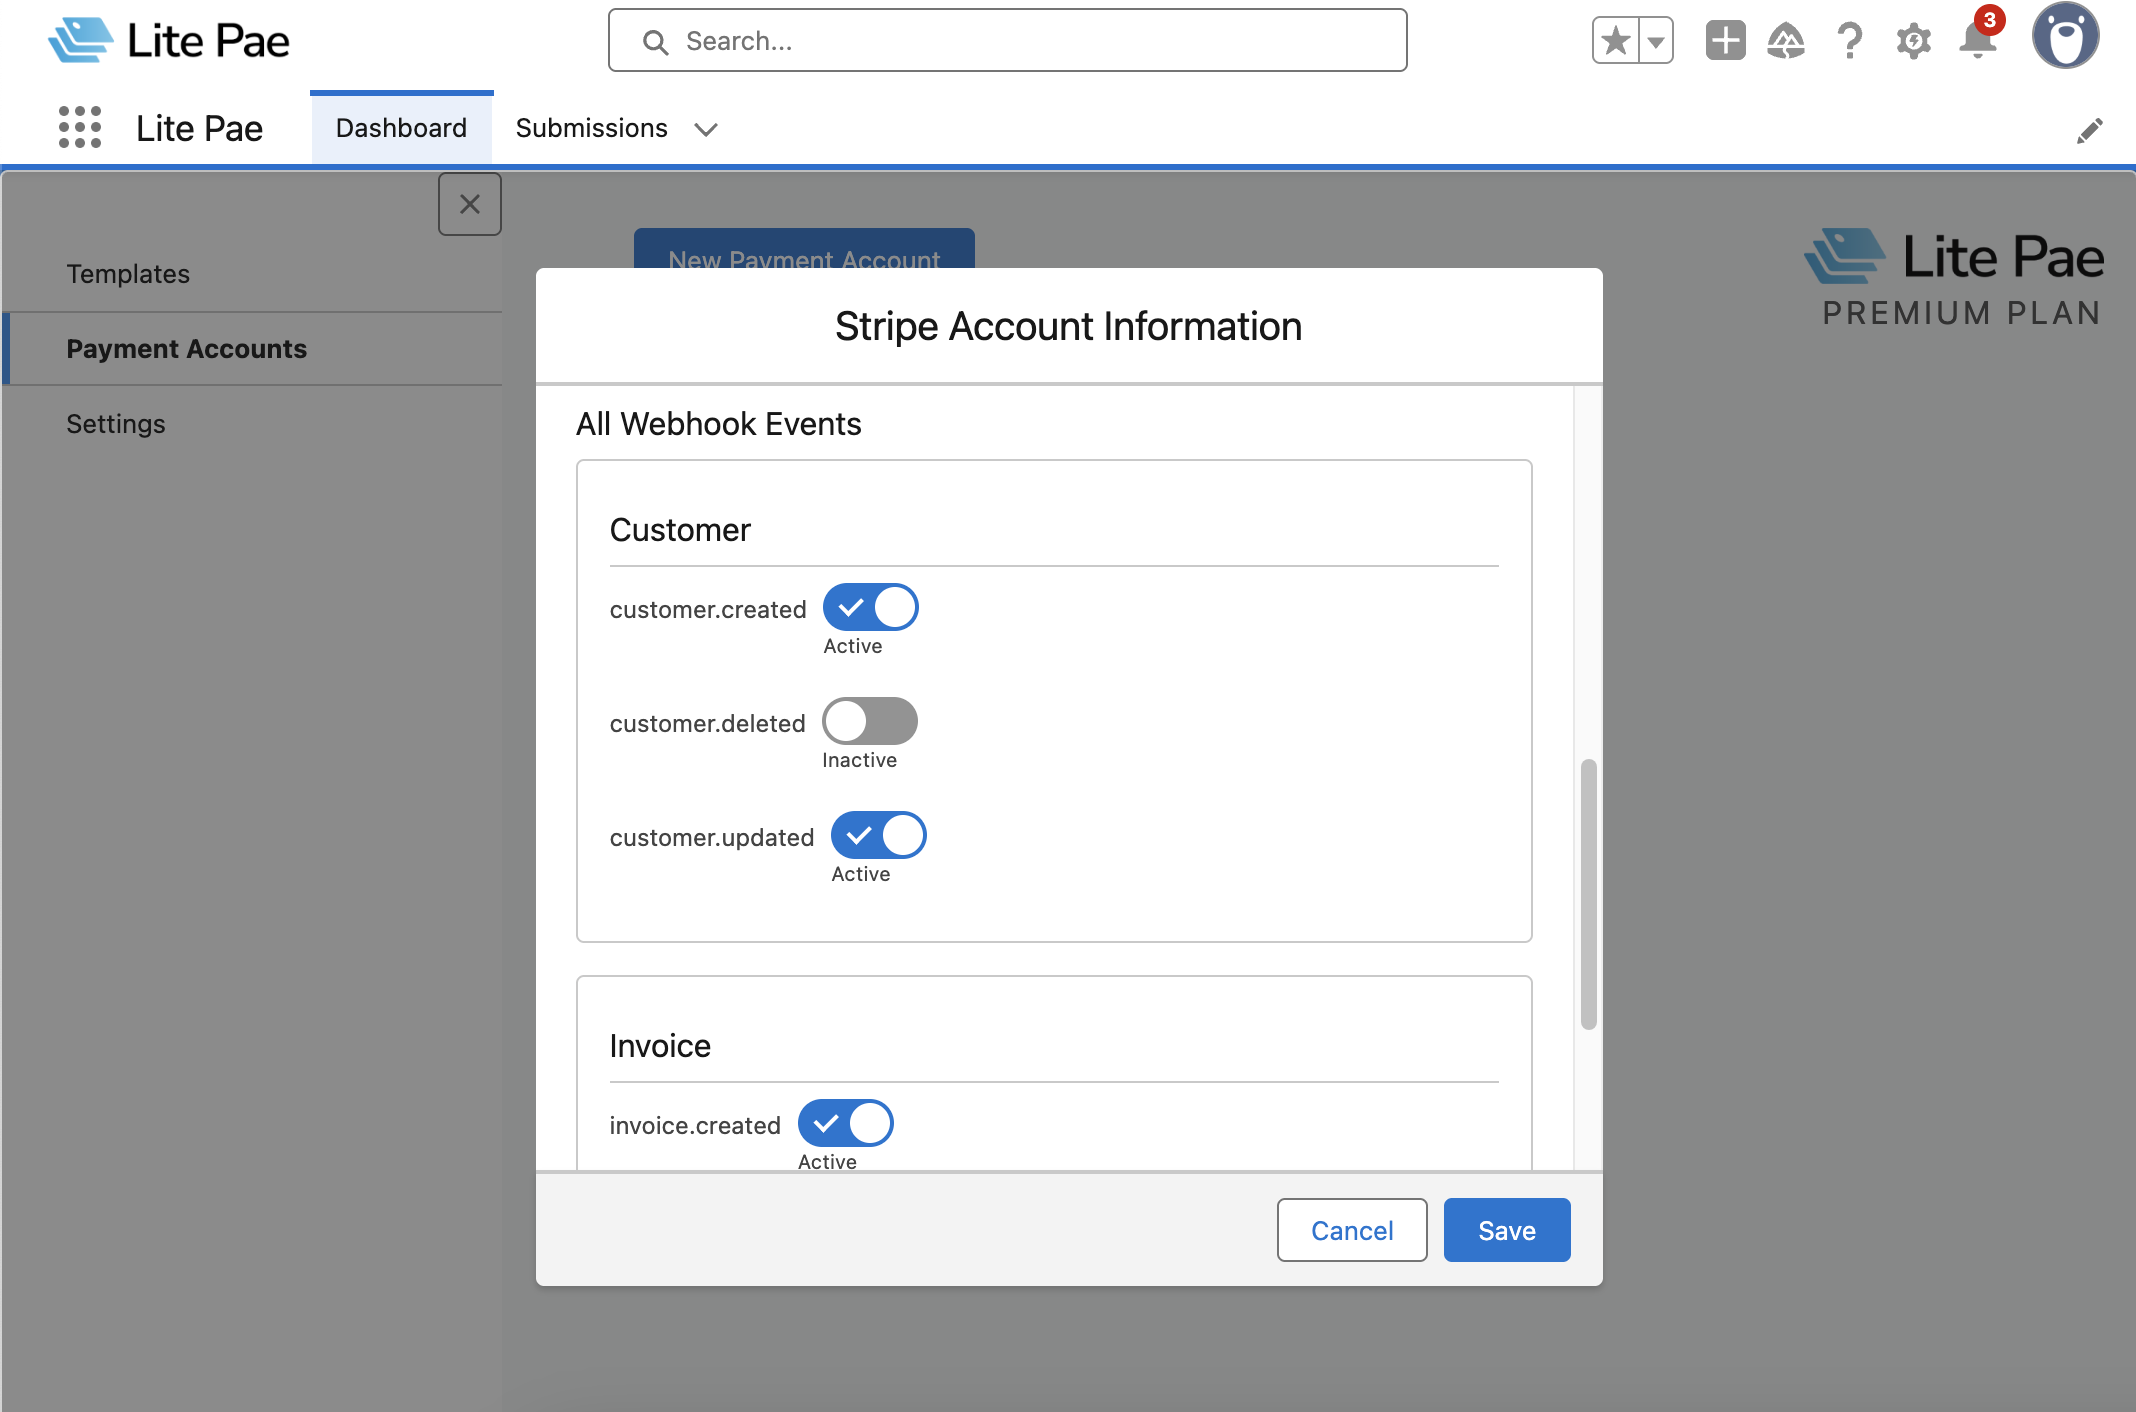Click Cancel in the Stripe dialog
Image resolution: width=2136 pixels, height=1412 pixels.
(1352, 1230)
